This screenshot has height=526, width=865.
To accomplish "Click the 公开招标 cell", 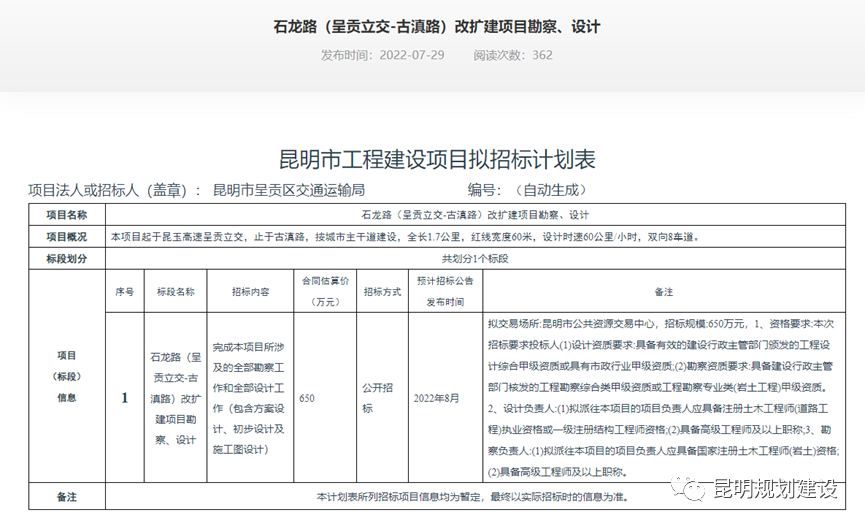I will coord(376,398).
